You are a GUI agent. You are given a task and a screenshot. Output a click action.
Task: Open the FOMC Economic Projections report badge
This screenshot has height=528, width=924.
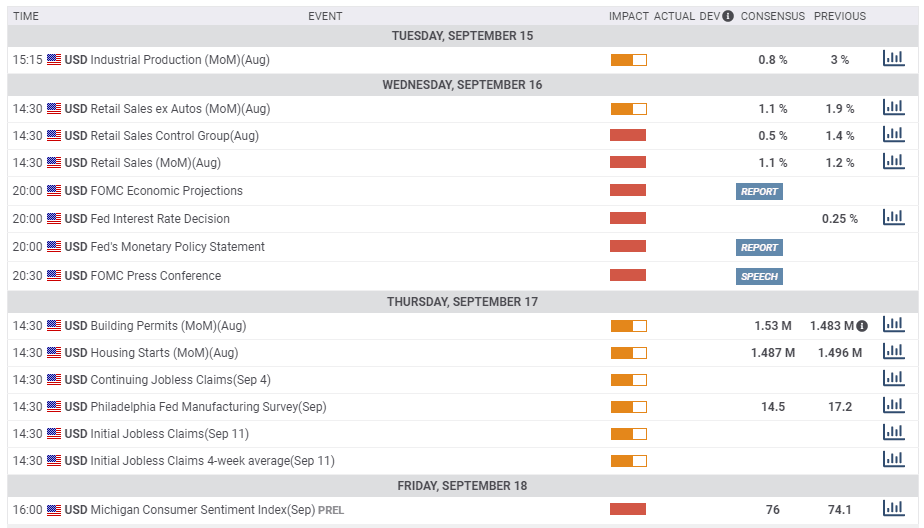759,191
